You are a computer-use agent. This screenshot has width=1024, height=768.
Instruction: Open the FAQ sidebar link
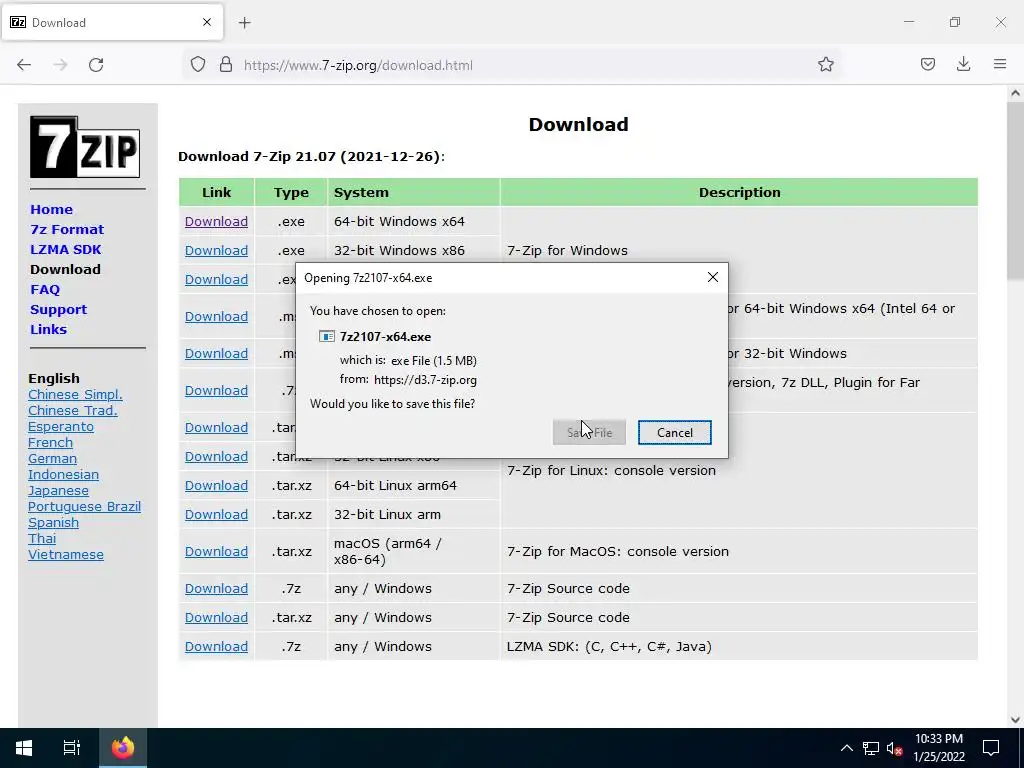(45, 289)
